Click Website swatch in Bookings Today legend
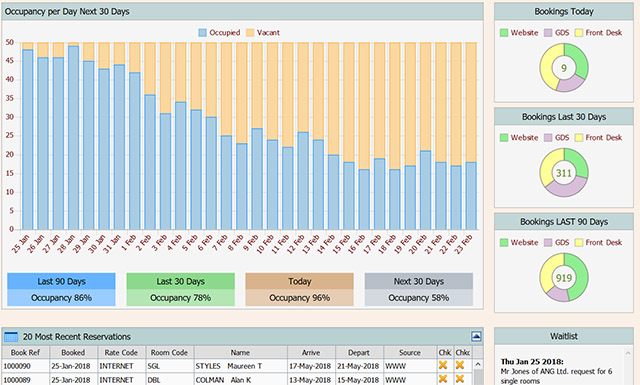This screenshot has width=640, height=385. [x=504, y=33]
